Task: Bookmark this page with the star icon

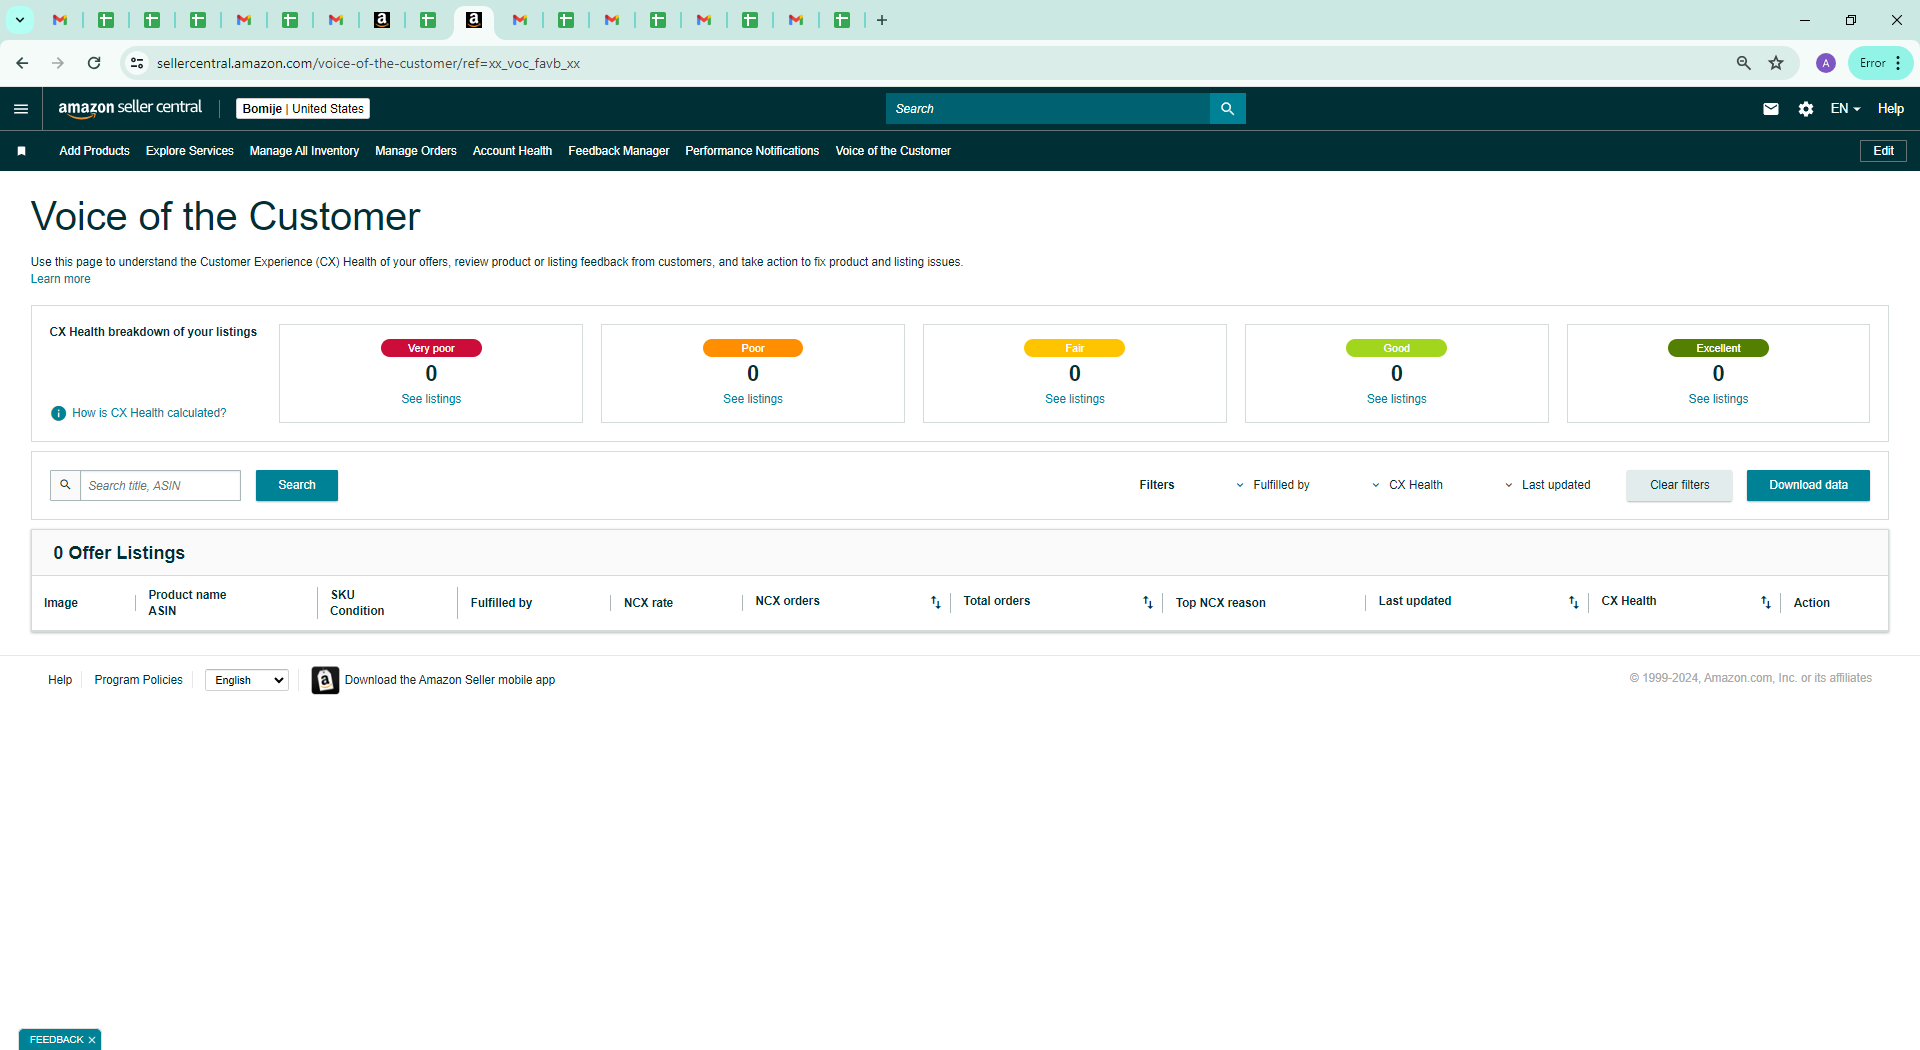Action: 1776,63
